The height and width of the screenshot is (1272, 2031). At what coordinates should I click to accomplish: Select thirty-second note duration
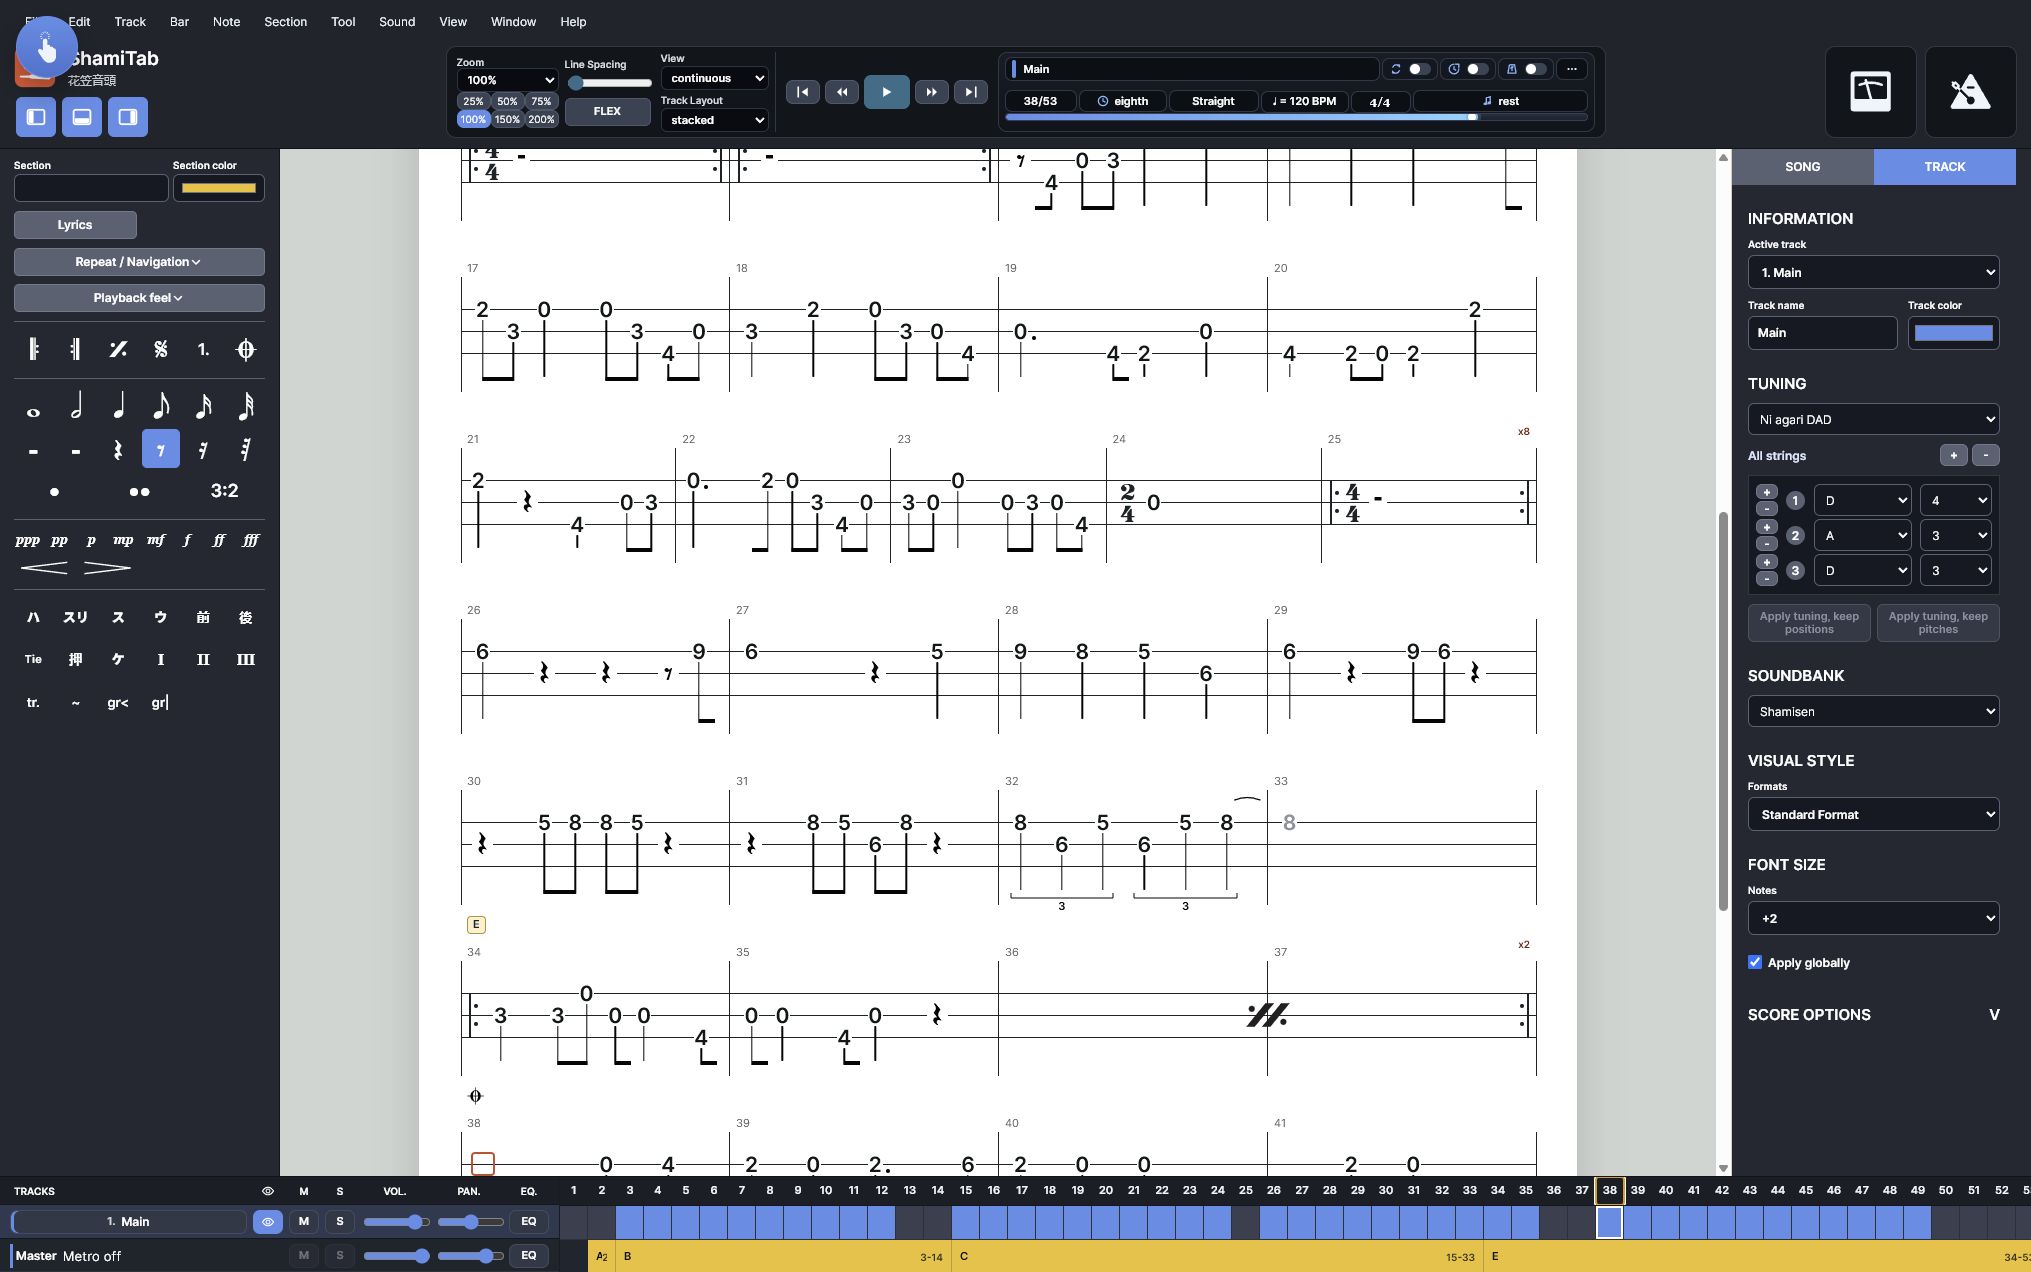(x=245, y=407)
